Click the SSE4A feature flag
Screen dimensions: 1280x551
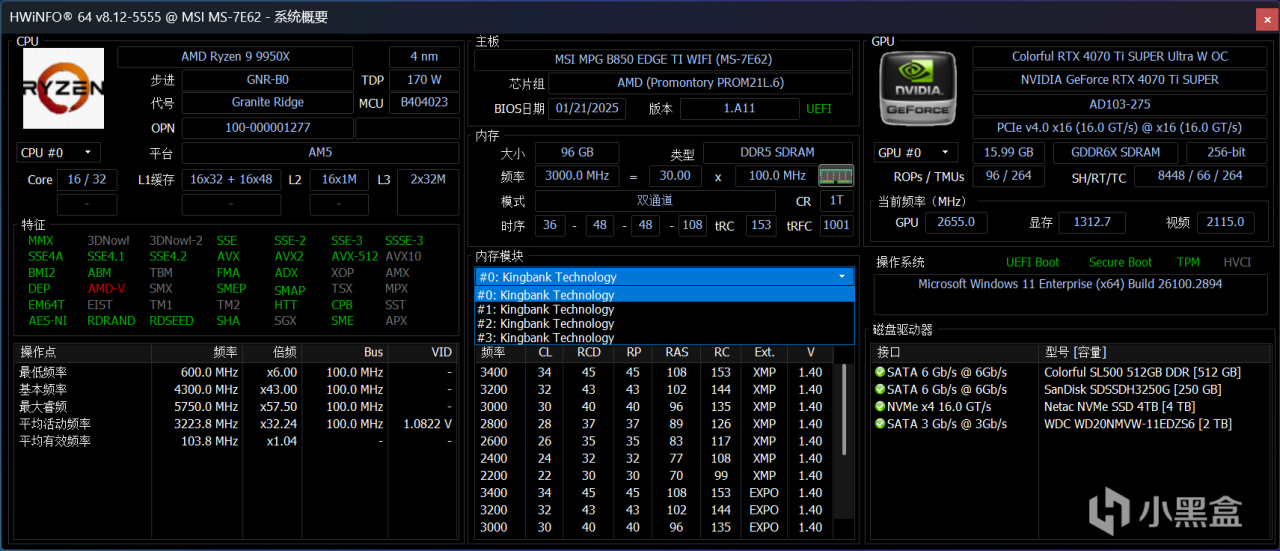[x=45, y=257]
